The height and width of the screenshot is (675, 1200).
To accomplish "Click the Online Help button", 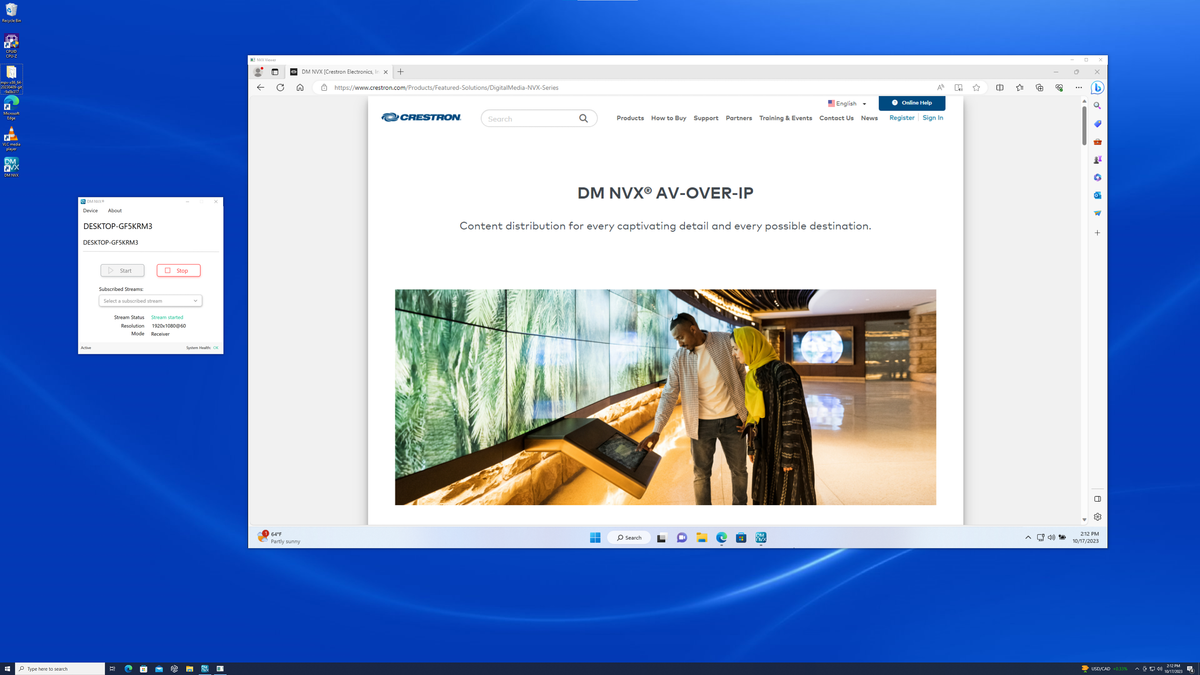I will [x=912, y=103].
